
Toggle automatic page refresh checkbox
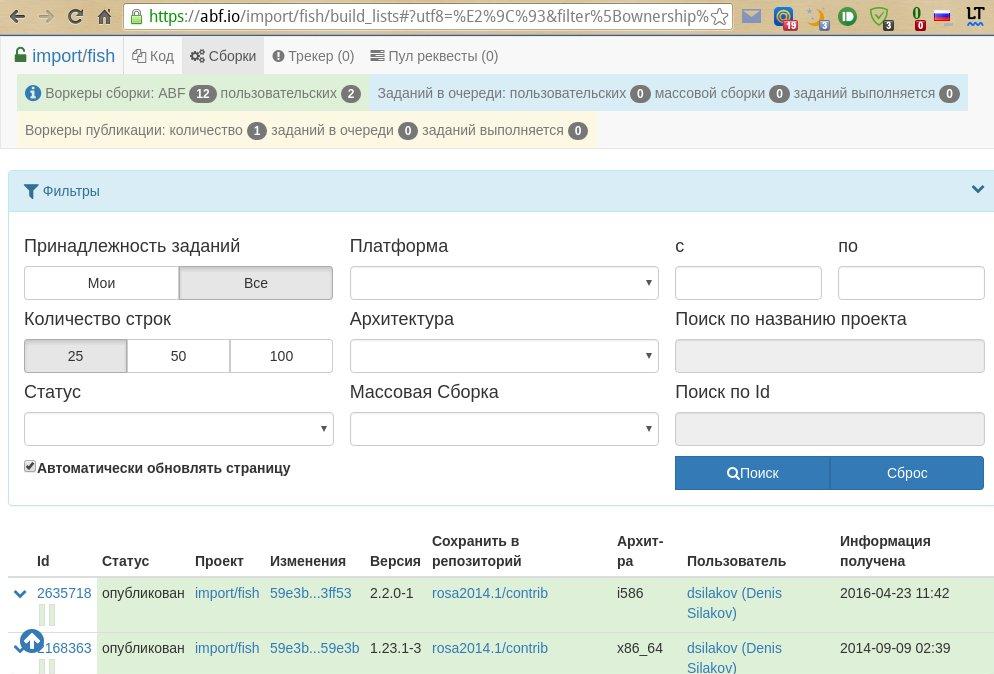tap(30, 467)
